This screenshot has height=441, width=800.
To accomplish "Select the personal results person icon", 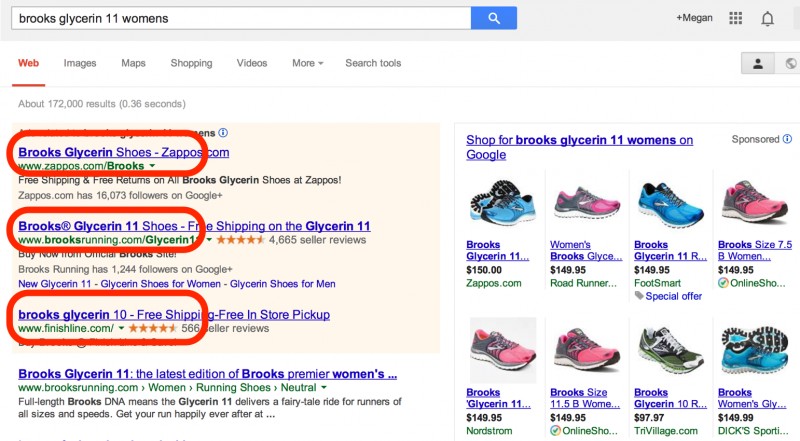I will click(x=758, y=64).
